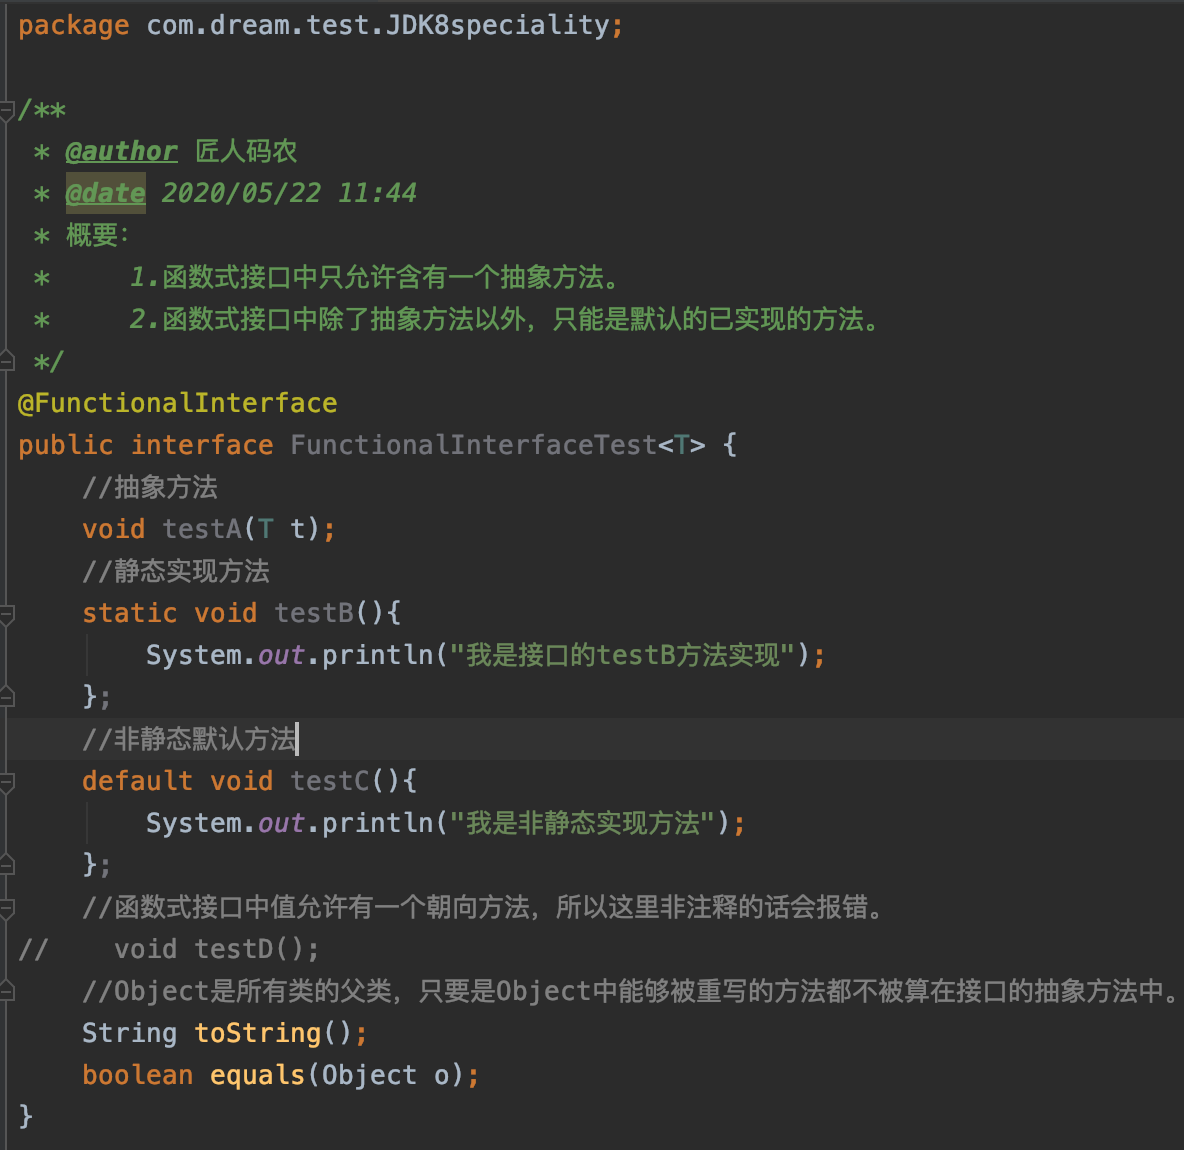Image resolution: width=1184 pixels, height=1150 pixels.
Task: Click the testC method name
Action: point(329,781)
